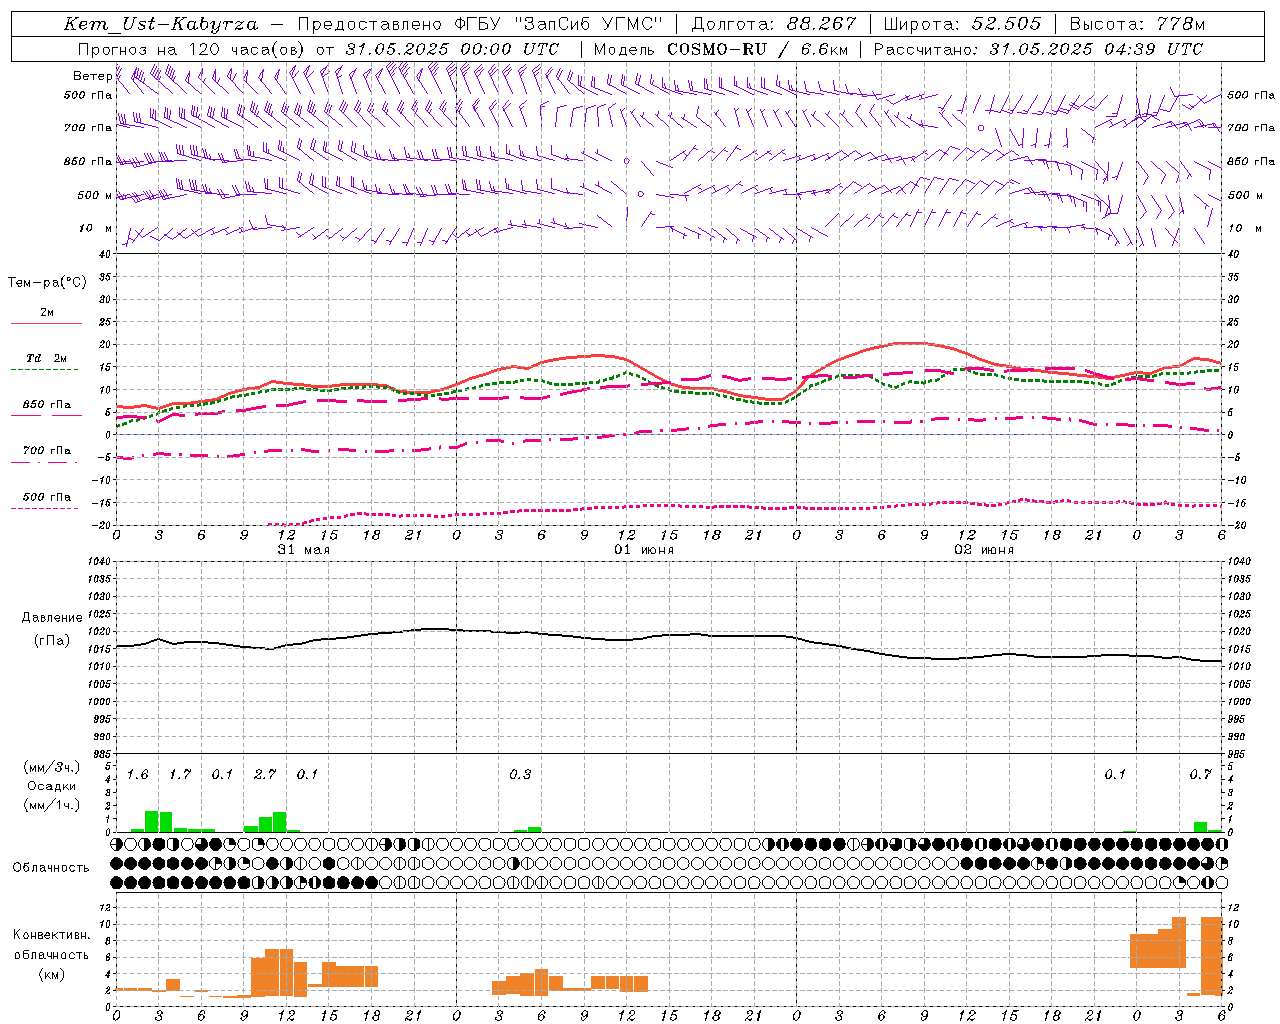Select the header Прогноз на 120 часа(ов)
The height and width of the screenshot is (1024, 1280).
click(x=194, y=49)
